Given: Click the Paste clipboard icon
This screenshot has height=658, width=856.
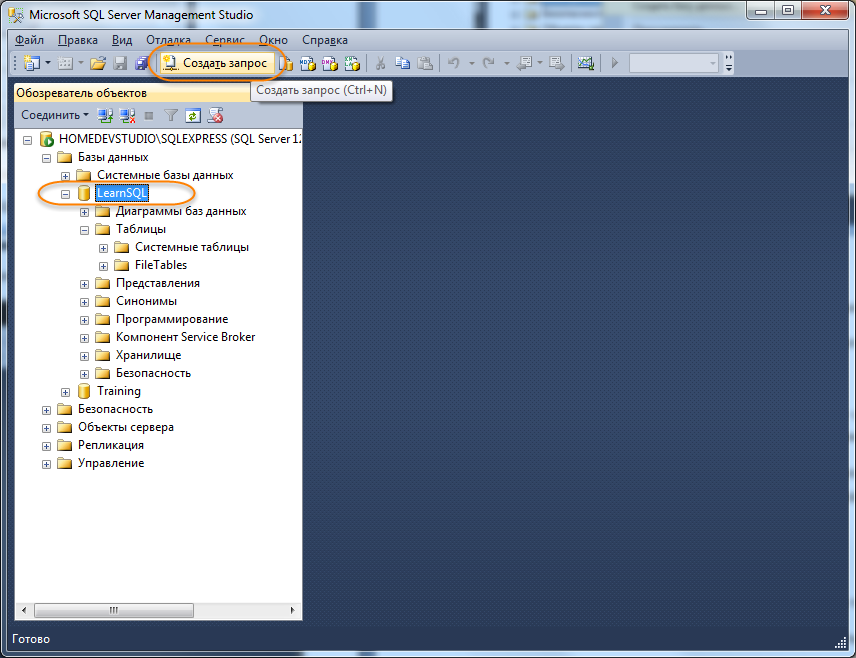Looking at the screenshot, I should click(x=425, y=63).
